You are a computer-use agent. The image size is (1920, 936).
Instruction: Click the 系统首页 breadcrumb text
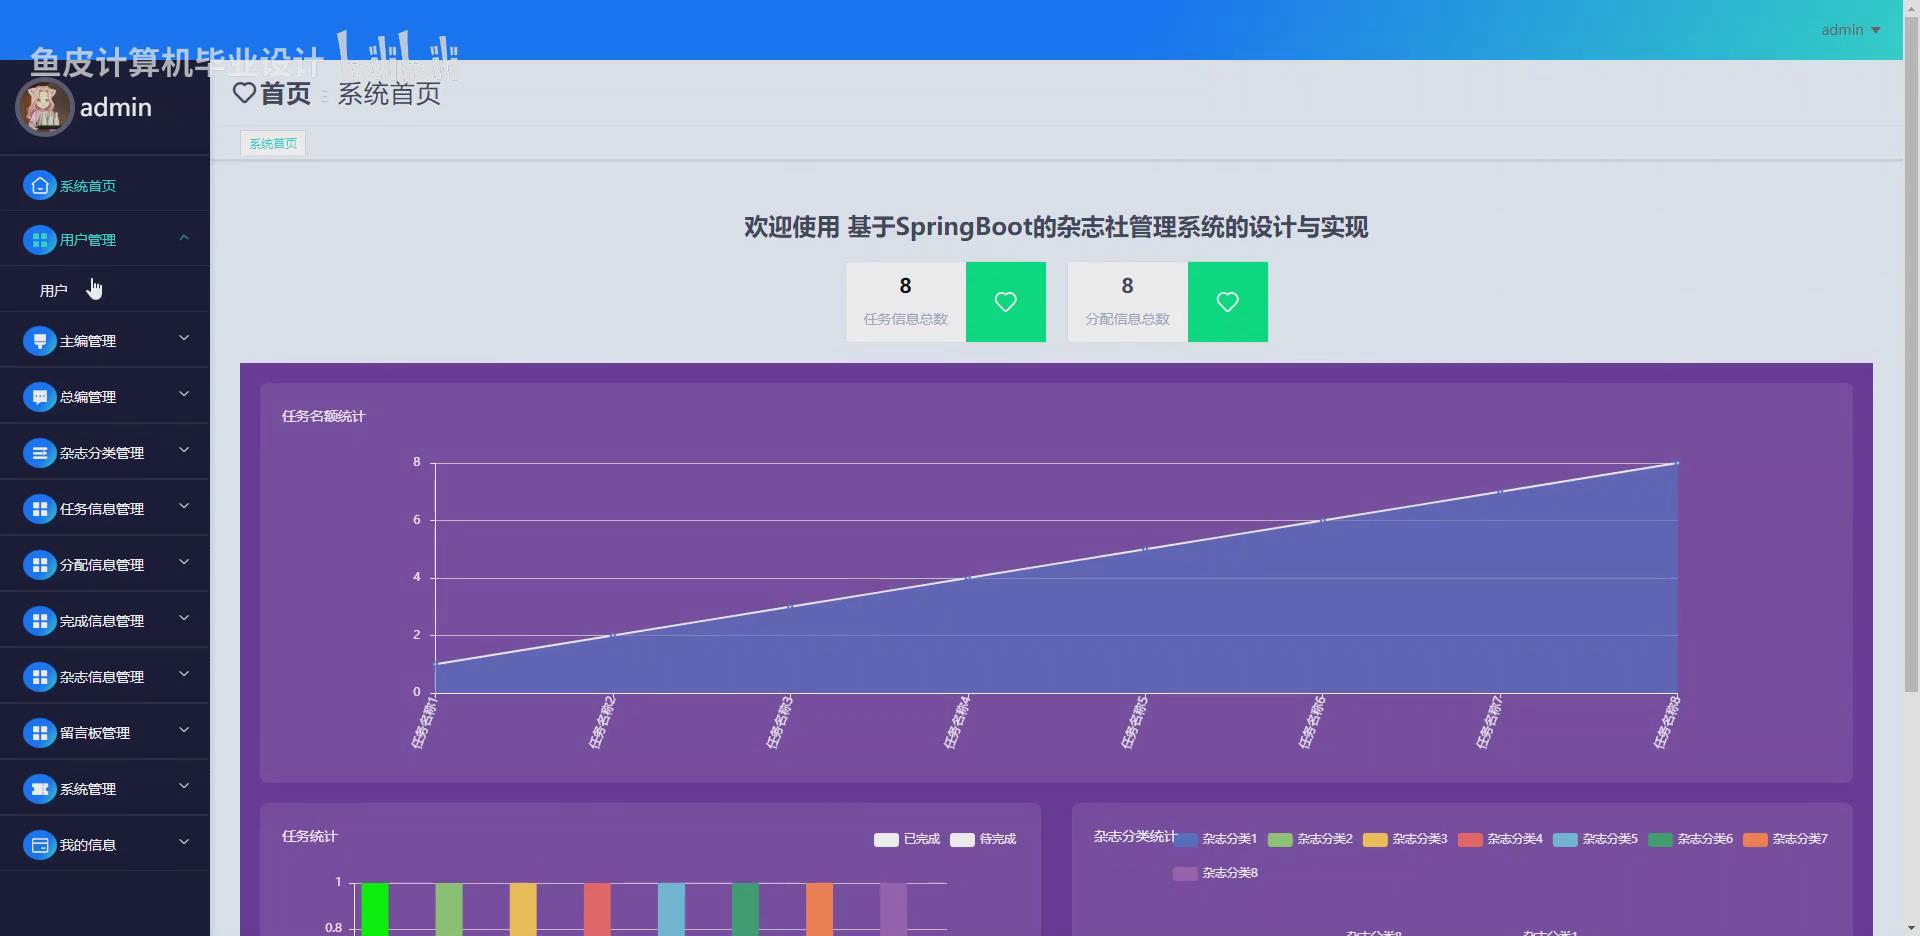tap(389, 94)
